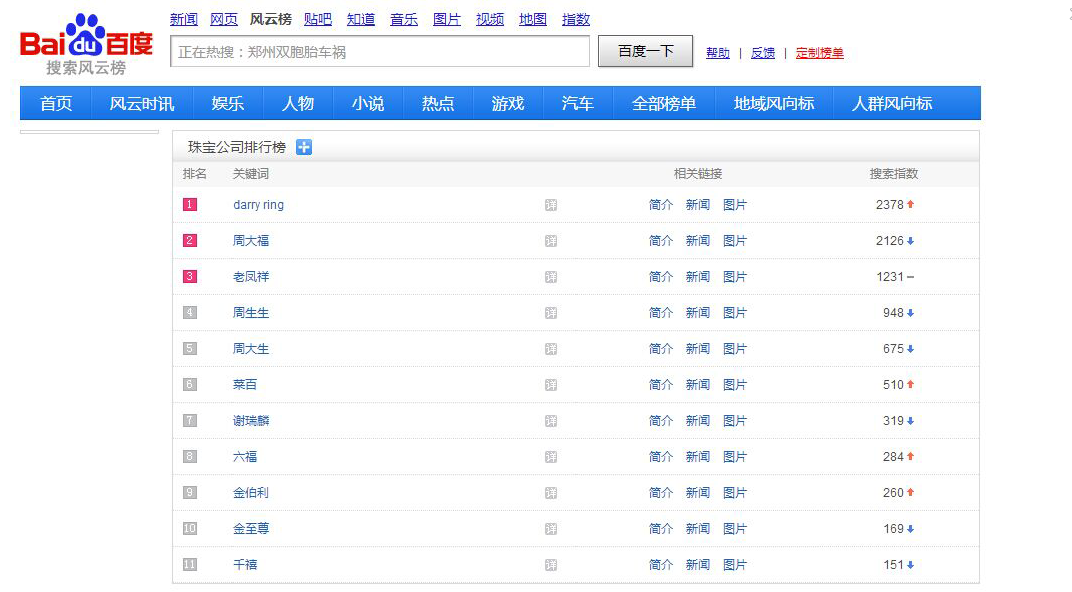Open the 知道 link in top bar

[x=361, y=19]
